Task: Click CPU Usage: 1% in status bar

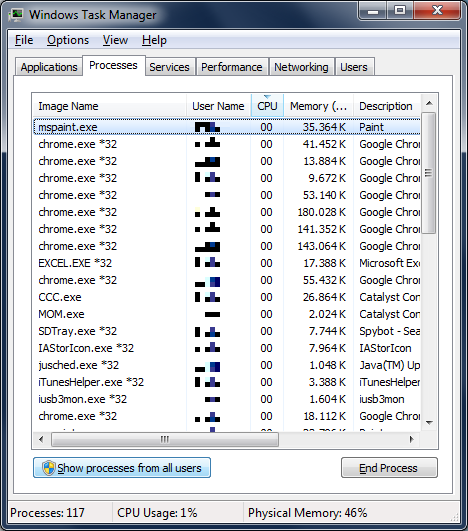Action: click(x=157, y=512)
